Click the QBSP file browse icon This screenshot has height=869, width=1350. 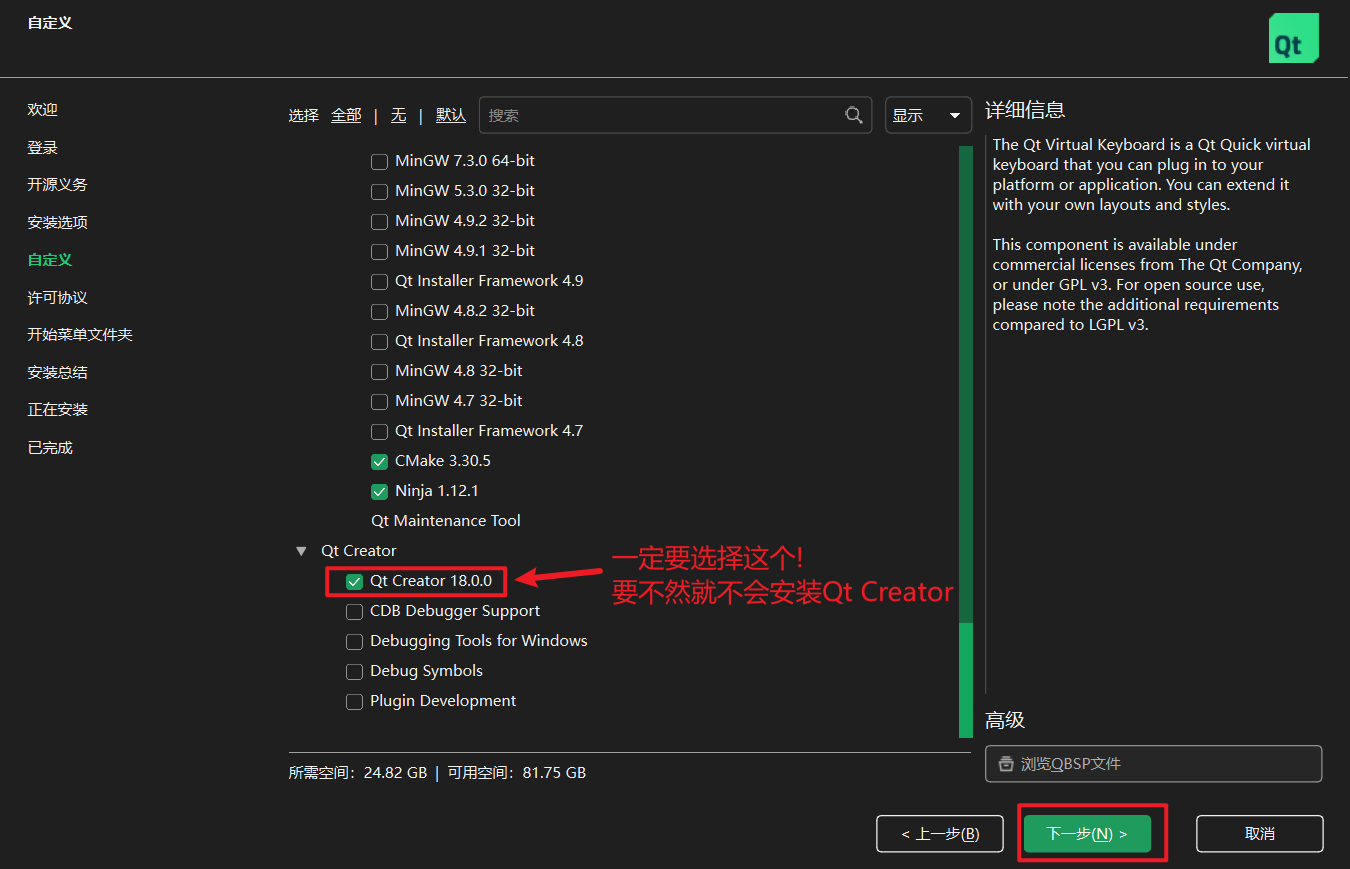click(x=1006, y=764)
